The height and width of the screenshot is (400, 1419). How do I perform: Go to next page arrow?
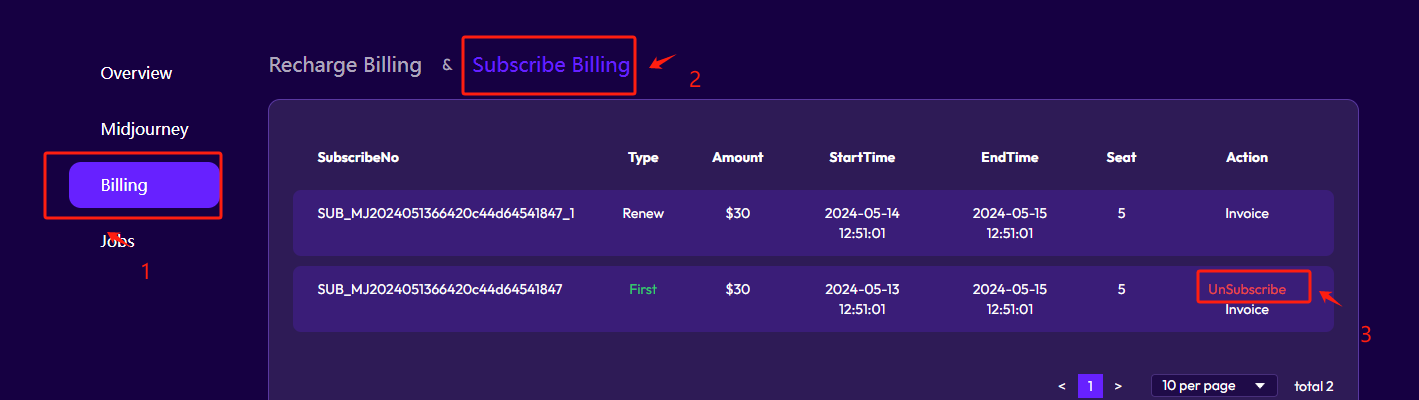coord(1118,386)
